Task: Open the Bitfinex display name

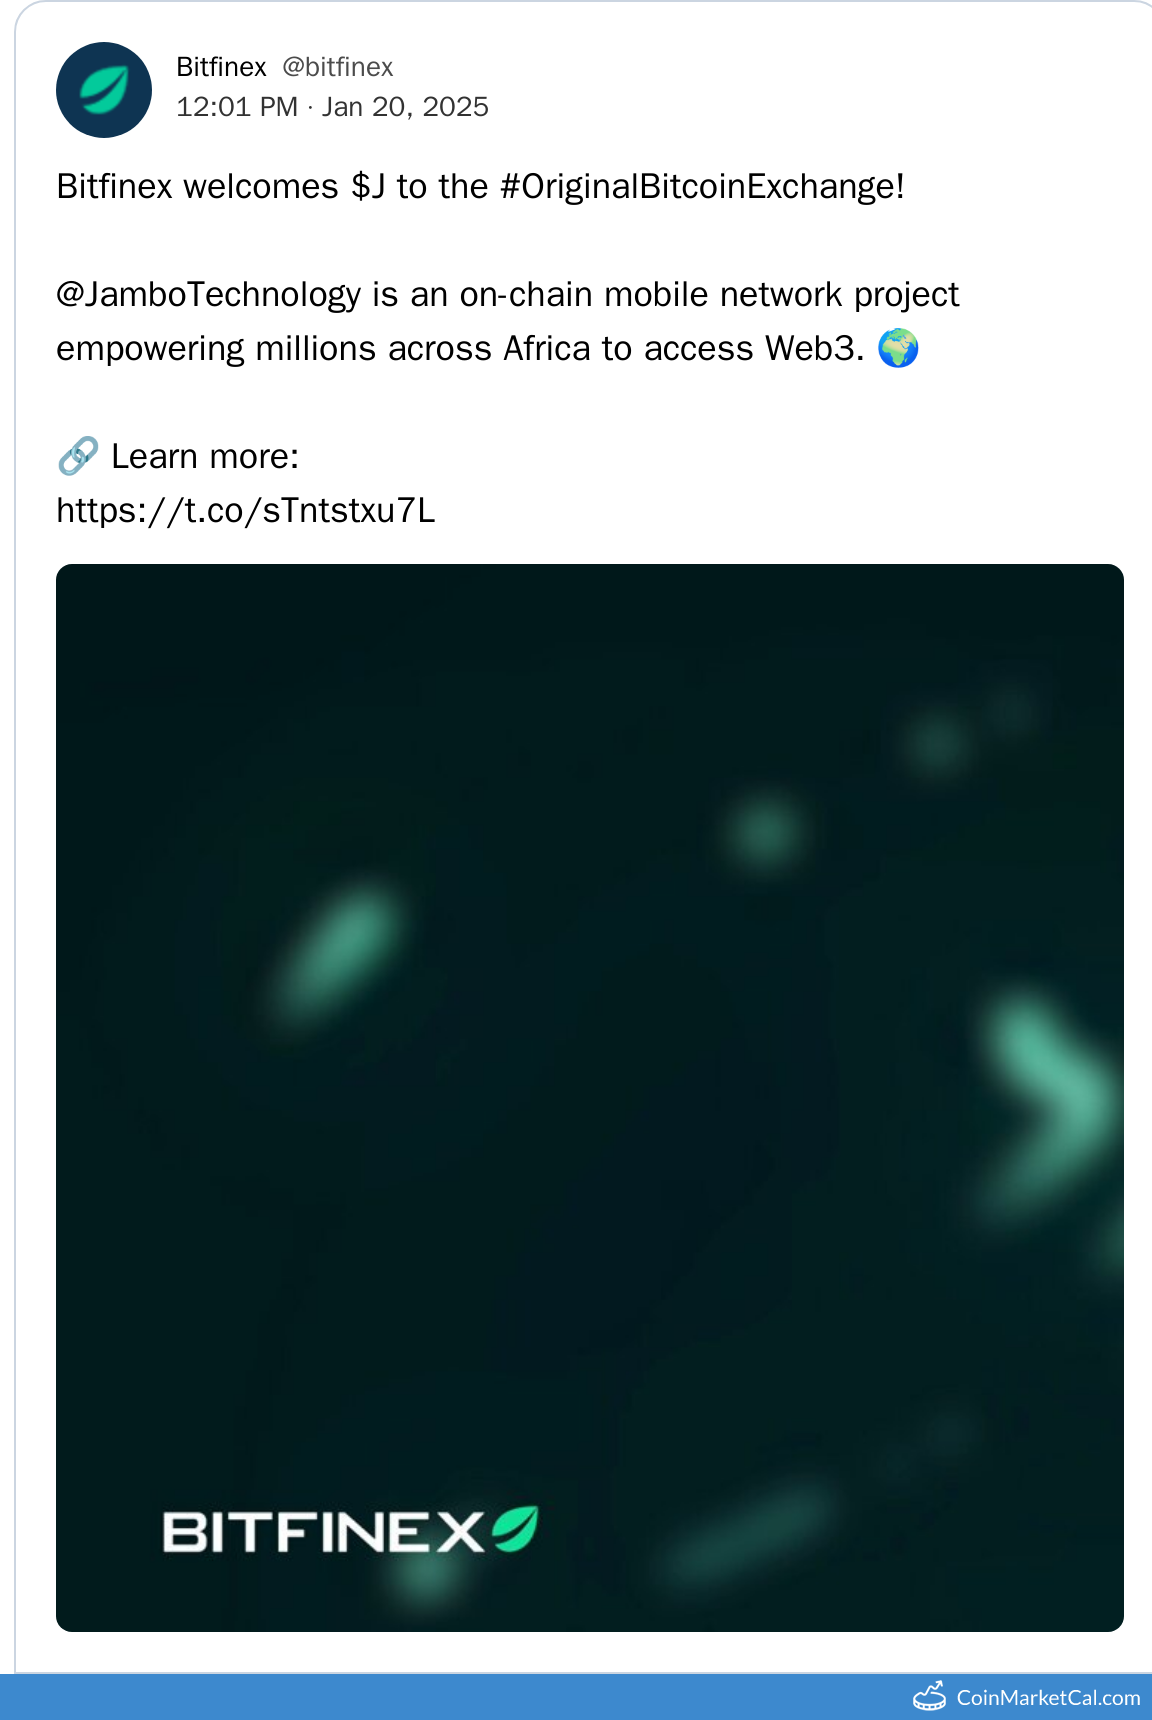Action: (x=221, y=67)
